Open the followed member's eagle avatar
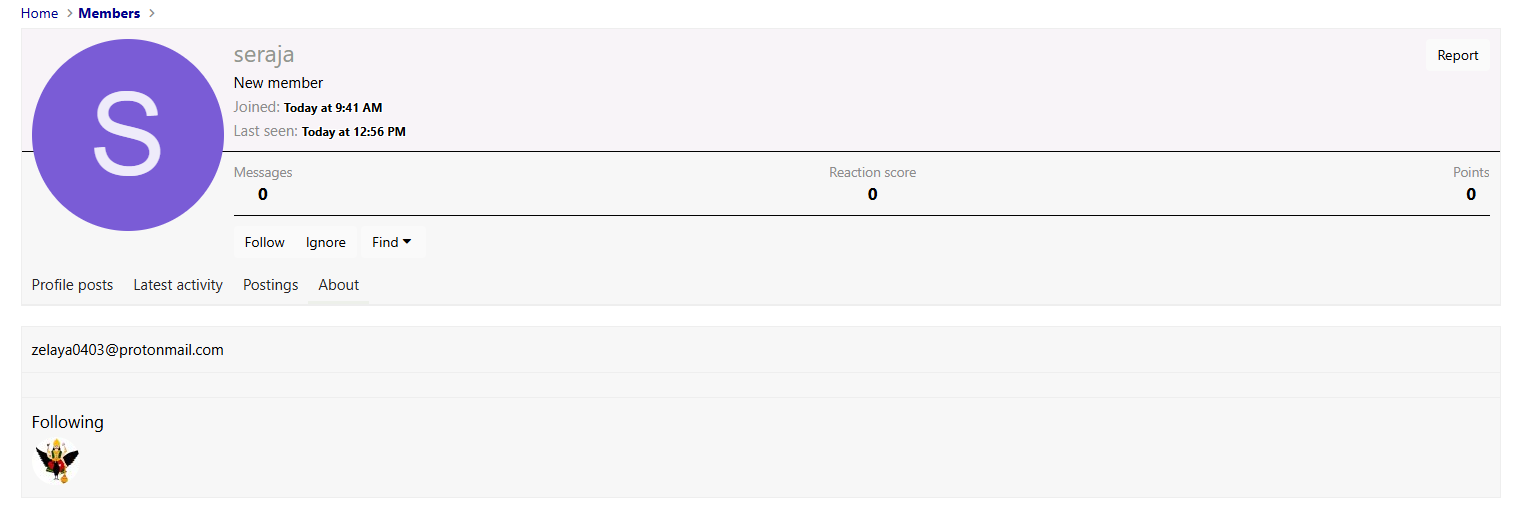The height and width of the screenshot is (515, 1534). [x=56, y=461]
